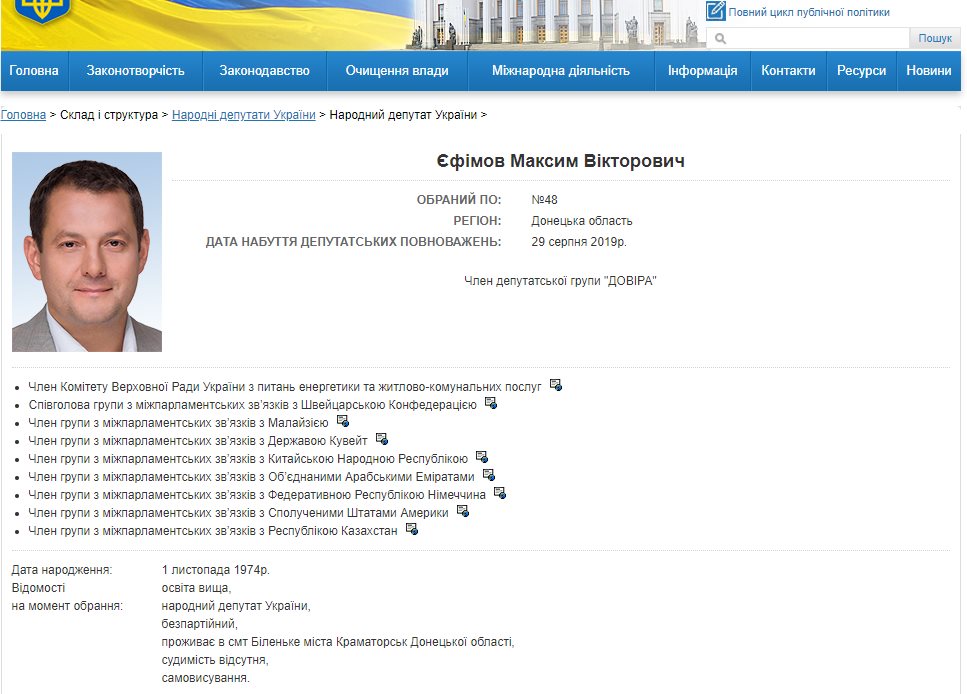The image size is (967, 694).
Task: Click the magnifier icon in the search box
Action: click(x=720, y=39)
